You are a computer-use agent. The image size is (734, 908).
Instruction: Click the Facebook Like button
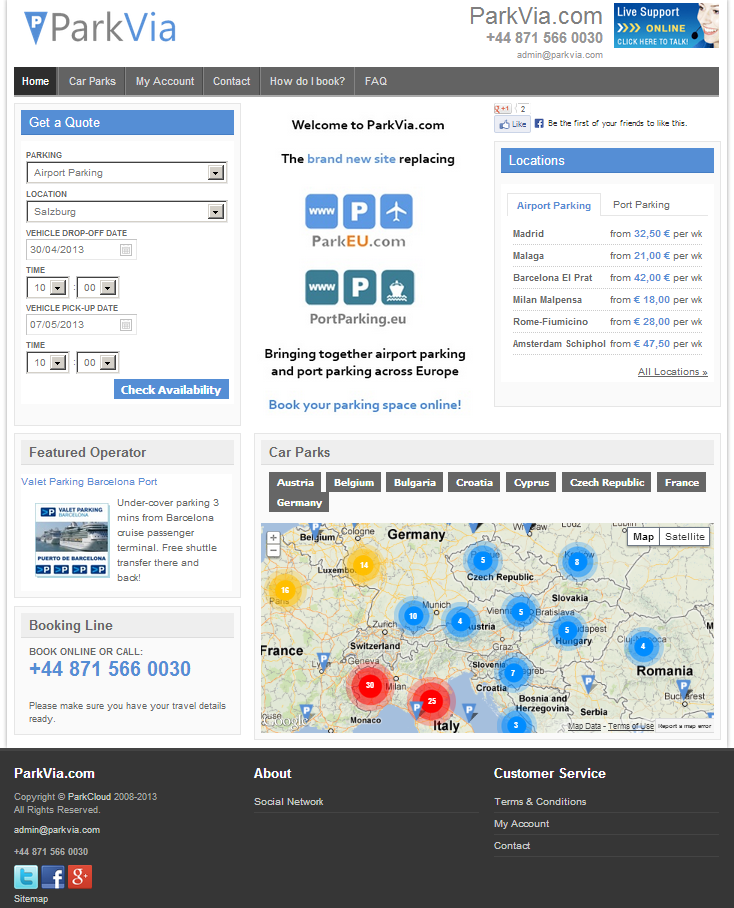pos(512,124)
